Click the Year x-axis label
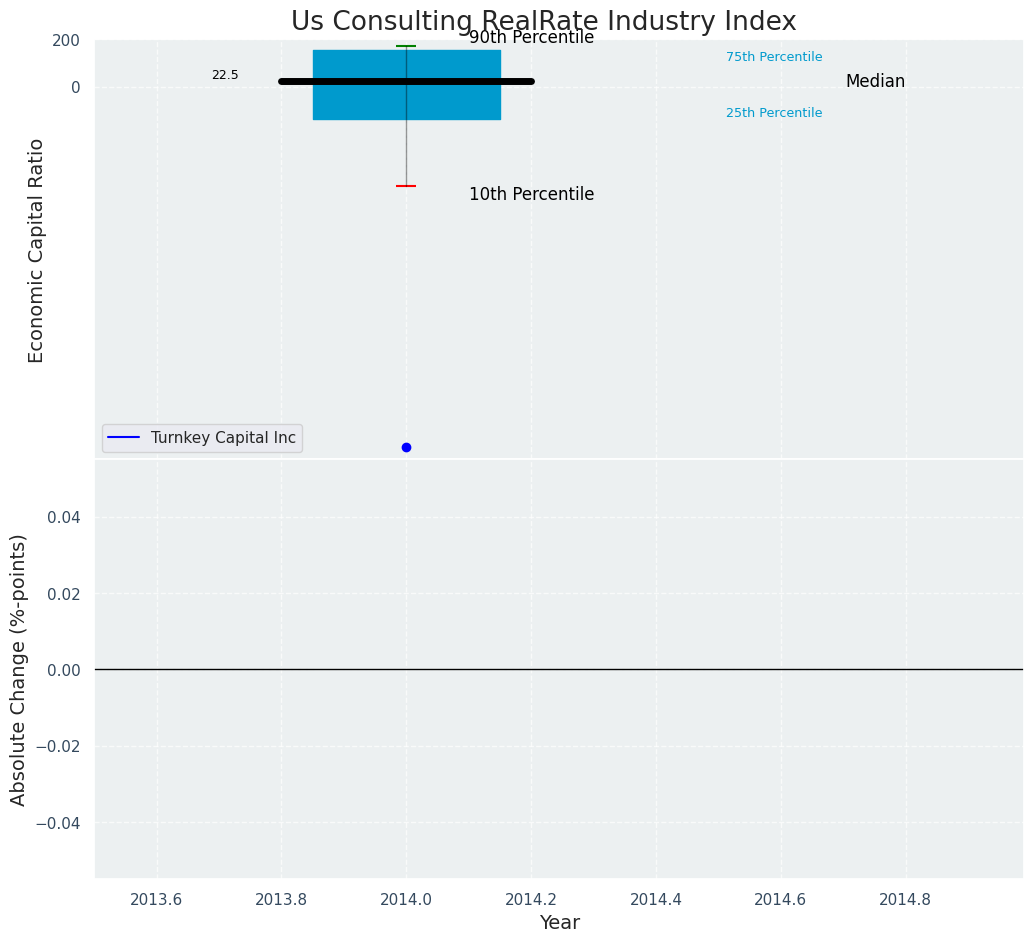This screenshot has height=942, width=1034. click(x=559, y=923)
